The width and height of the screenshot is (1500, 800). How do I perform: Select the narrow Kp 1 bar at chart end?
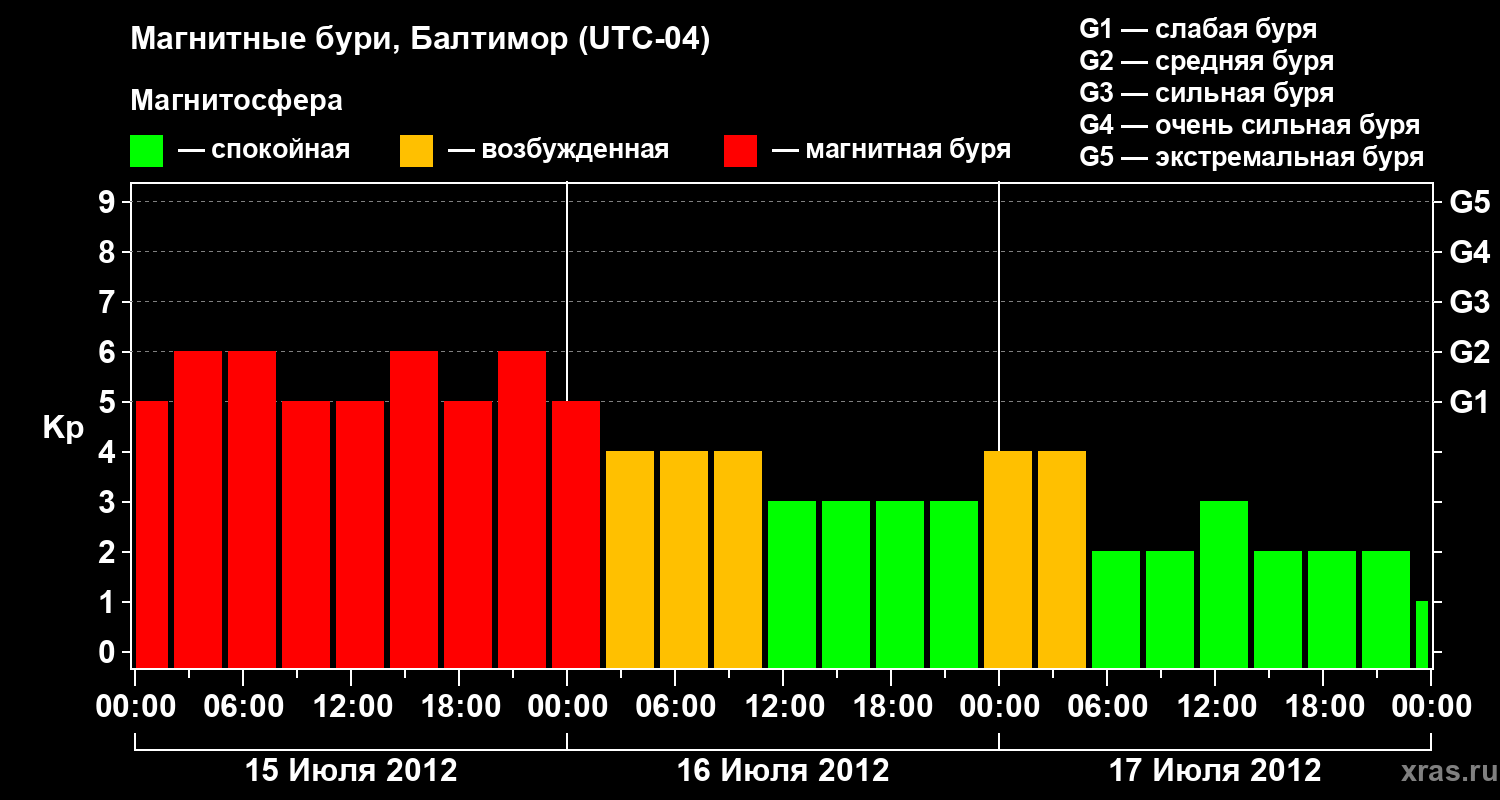coord(1422,634)
